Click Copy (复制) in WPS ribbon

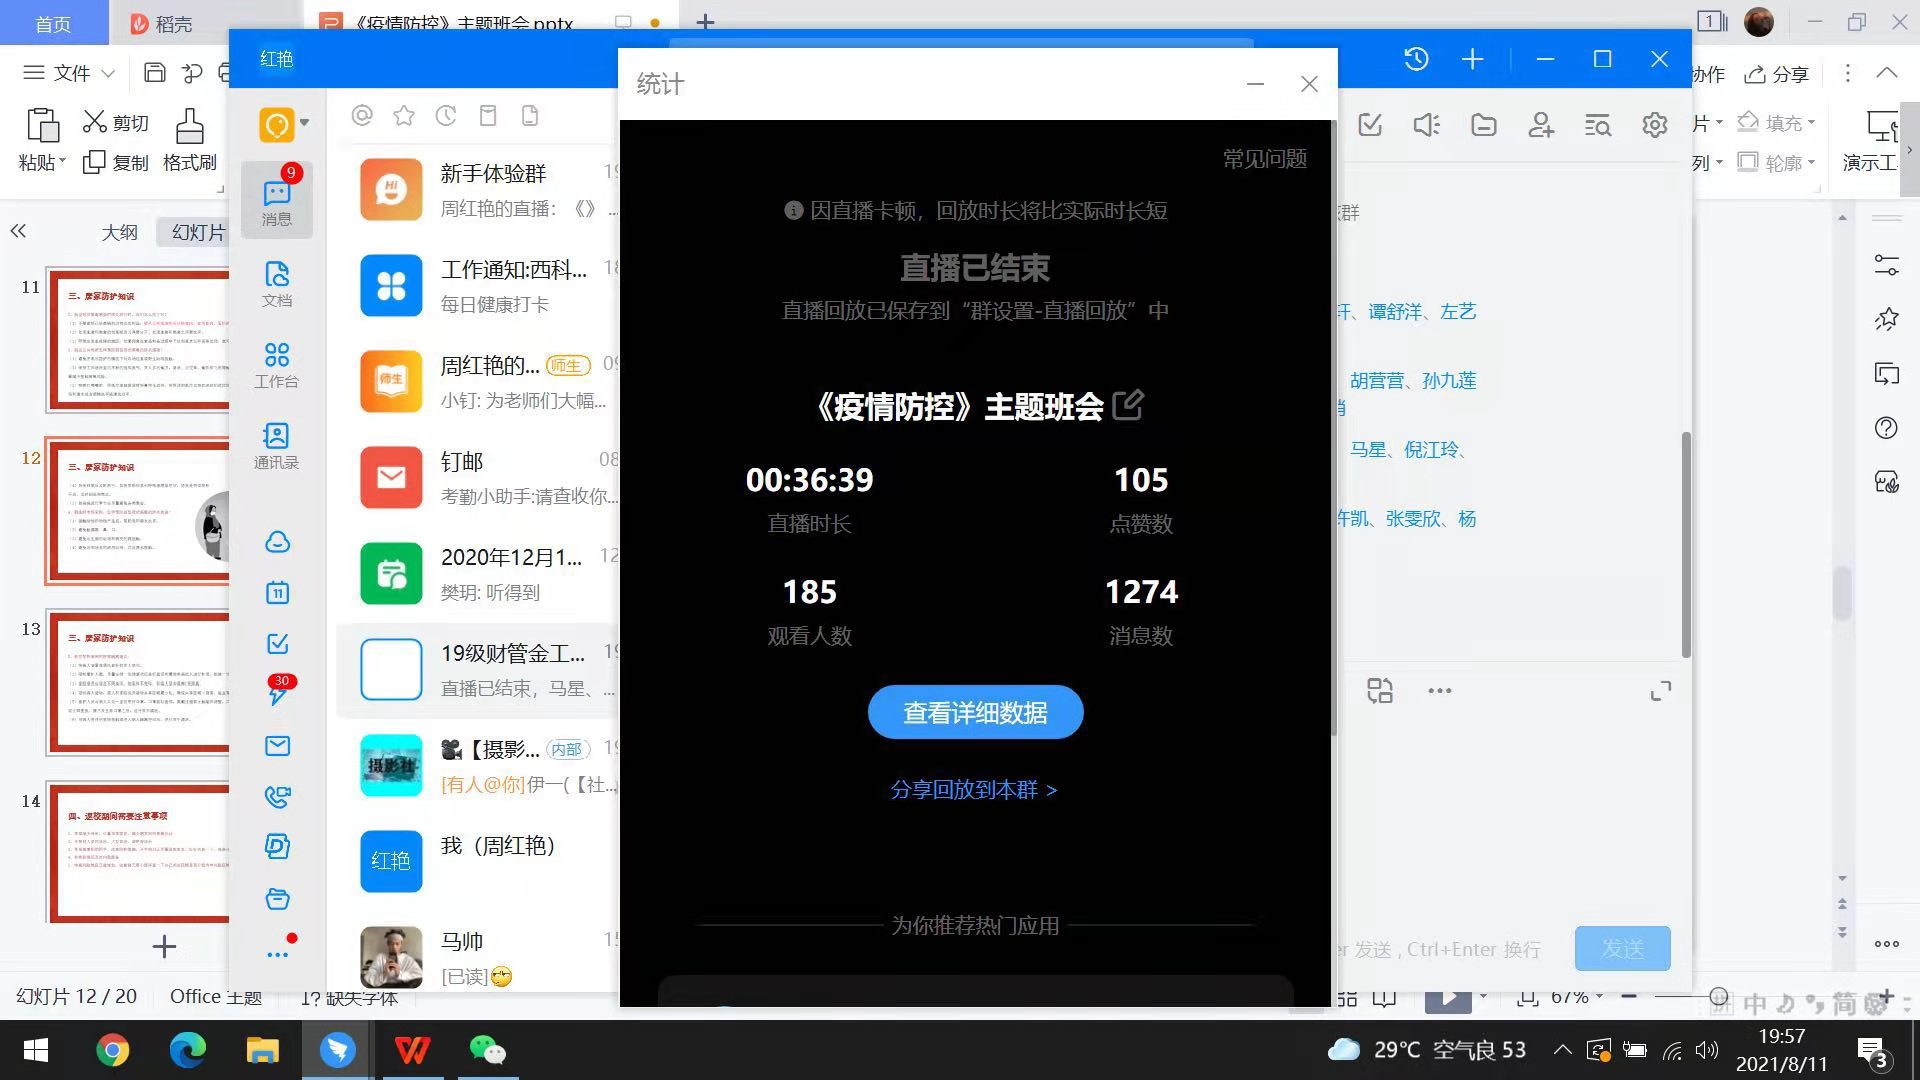click(x=116, y=162)
